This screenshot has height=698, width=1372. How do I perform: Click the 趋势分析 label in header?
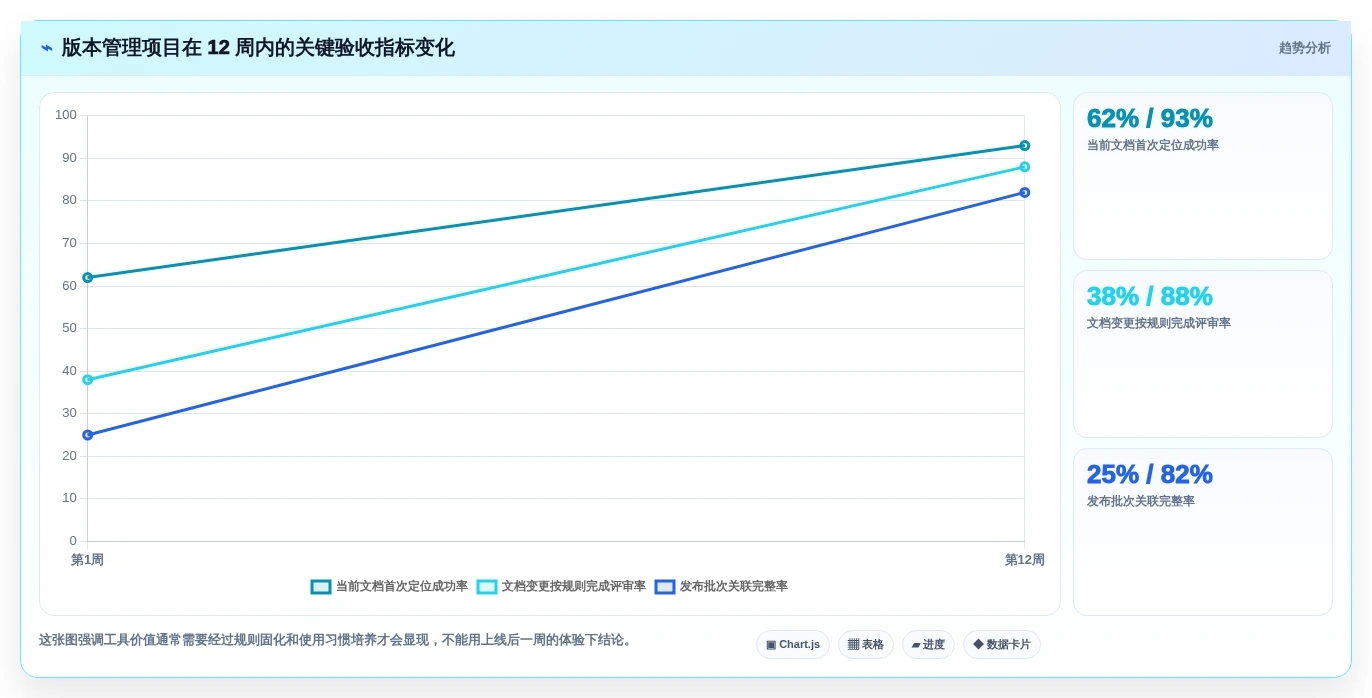pos(1304,48)
